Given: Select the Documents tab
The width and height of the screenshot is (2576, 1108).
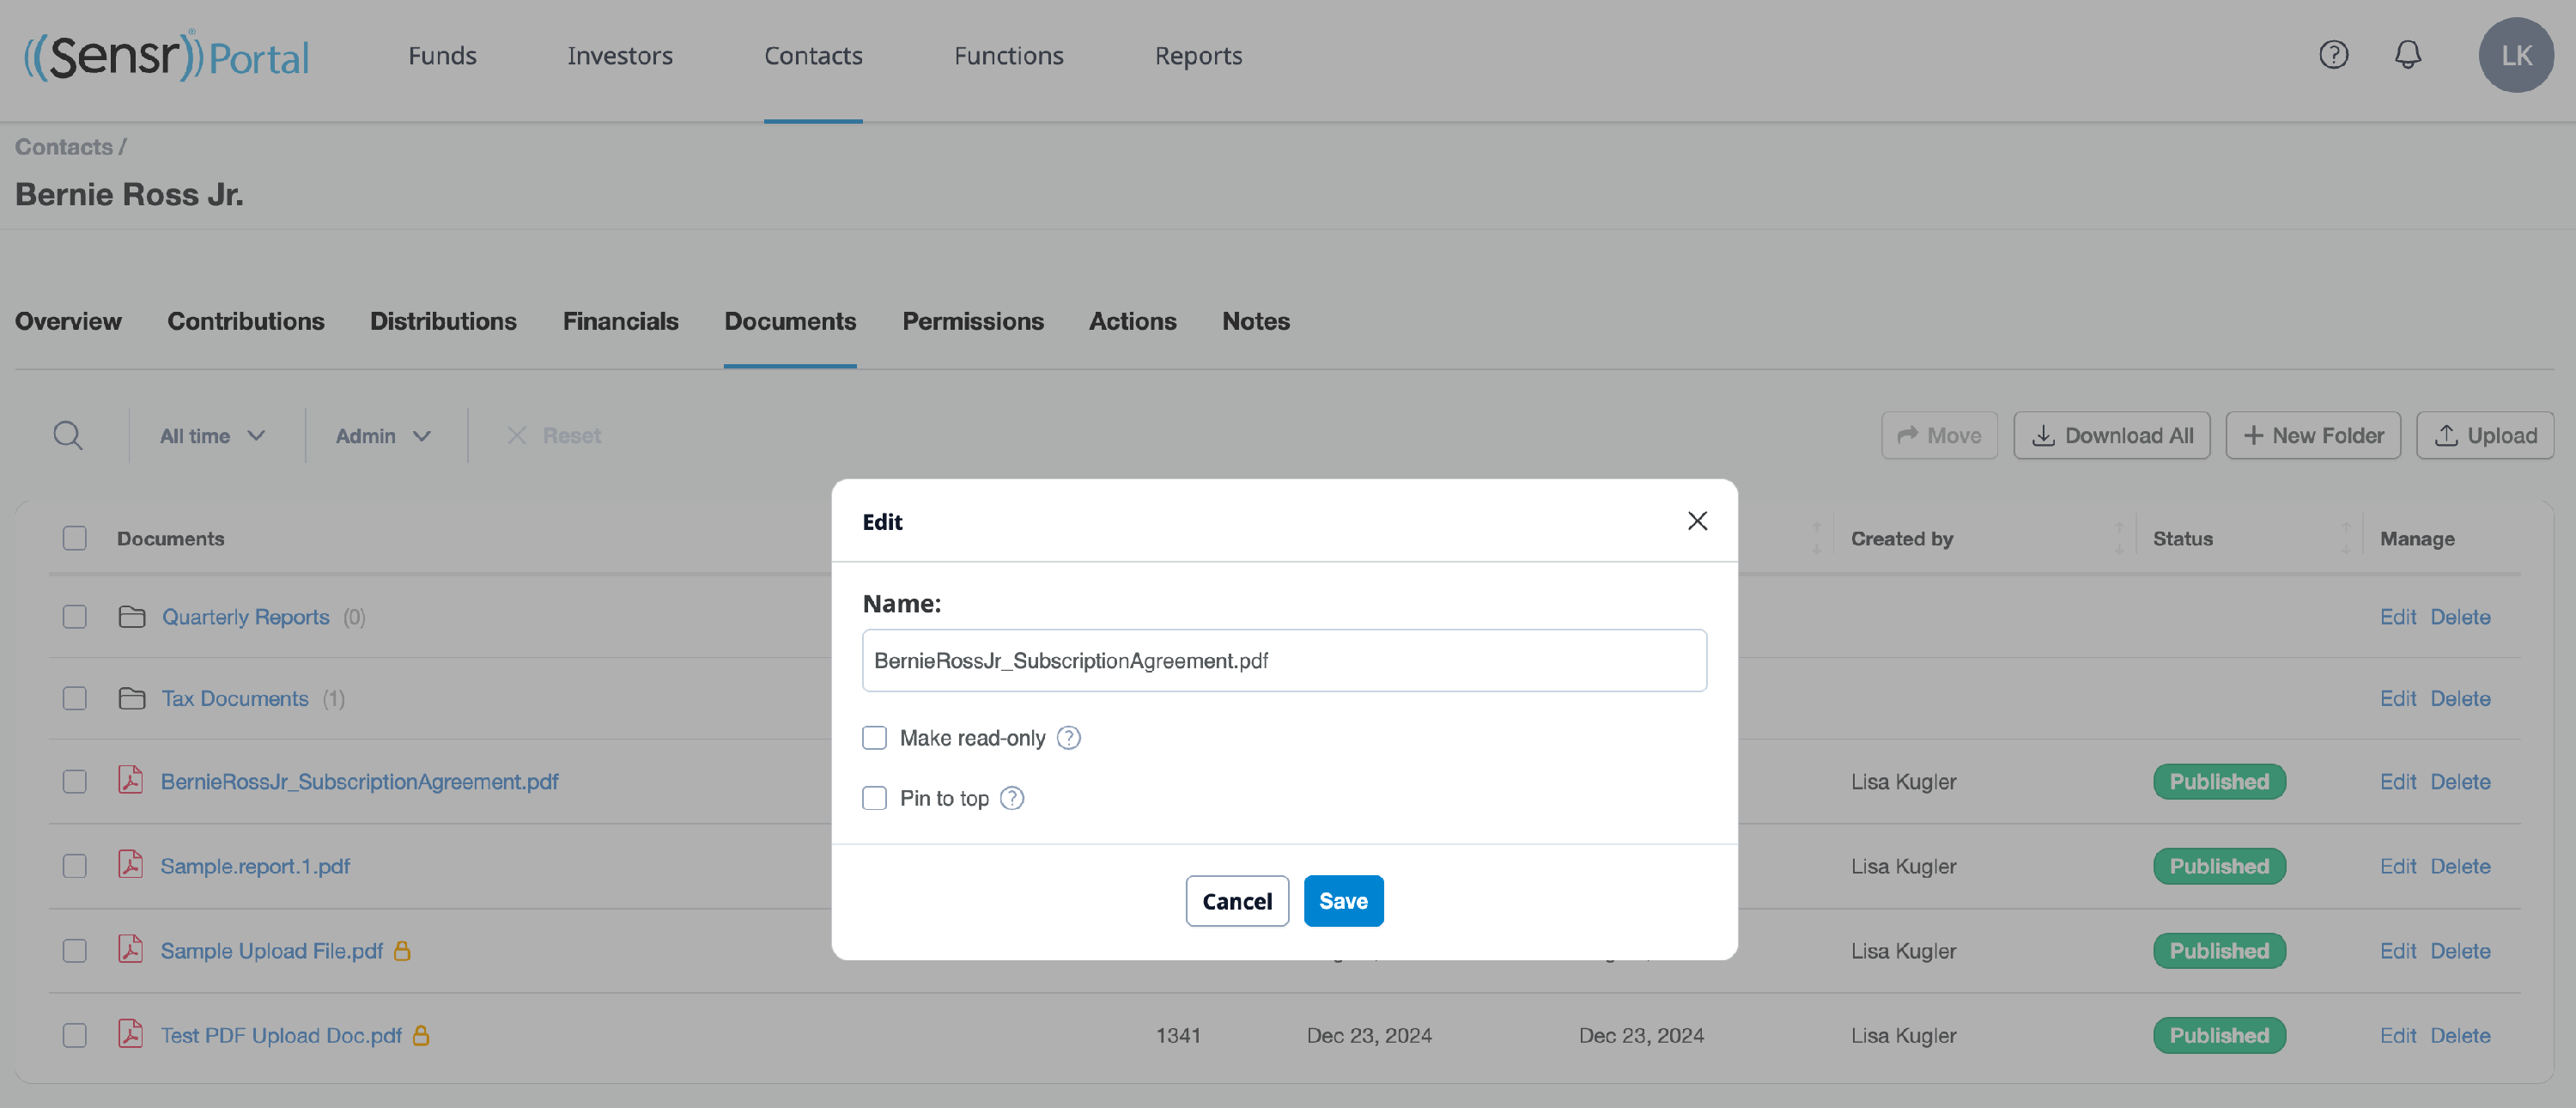Looking at the screenshot, I should point(790,321).
